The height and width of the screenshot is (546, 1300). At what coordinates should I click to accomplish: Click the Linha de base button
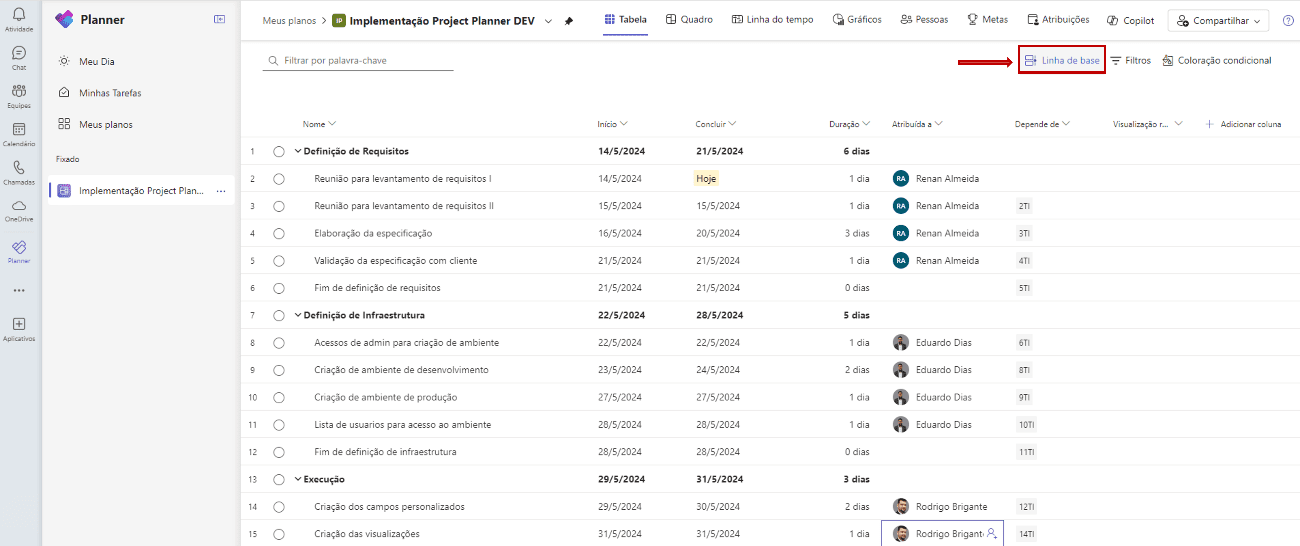[x=1062, y=61]
